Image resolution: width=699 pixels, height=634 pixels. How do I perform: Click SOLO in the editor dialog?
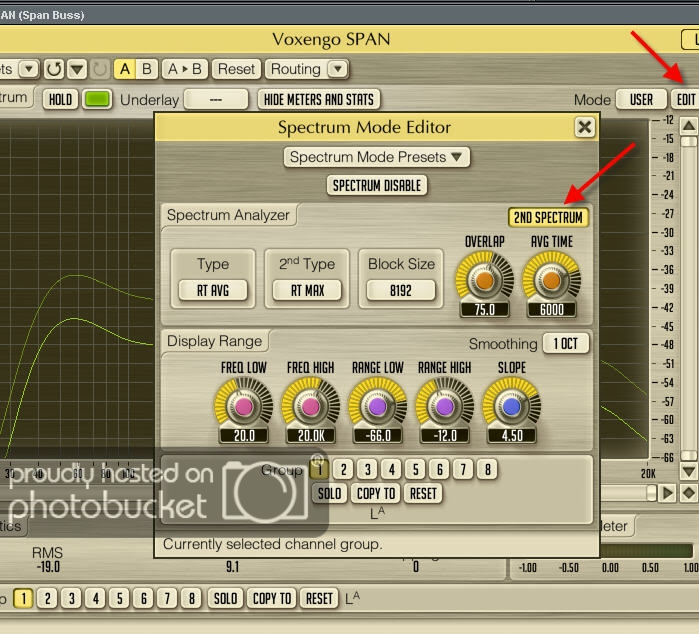329,494
